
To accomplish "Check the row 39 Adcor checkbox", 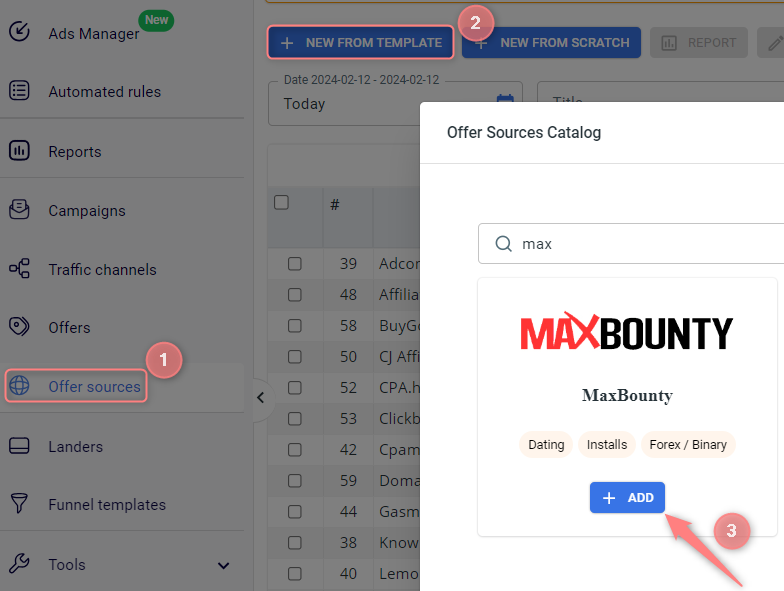I will (x=294, y=264).
